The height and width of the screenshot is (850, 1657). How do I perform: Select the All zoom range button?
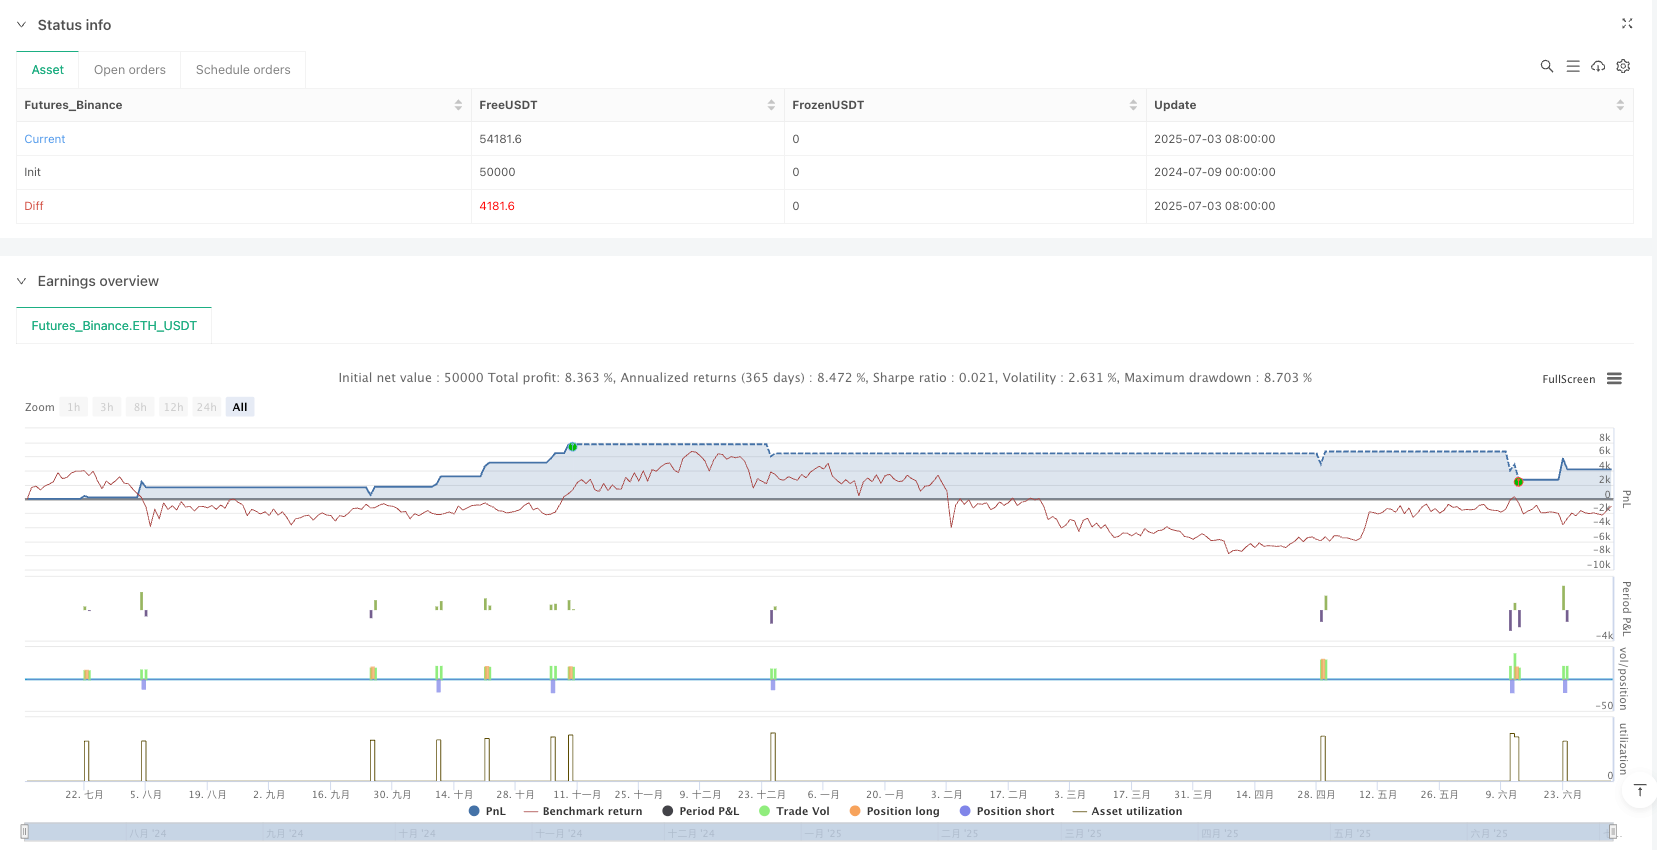[x=240, y=407]
